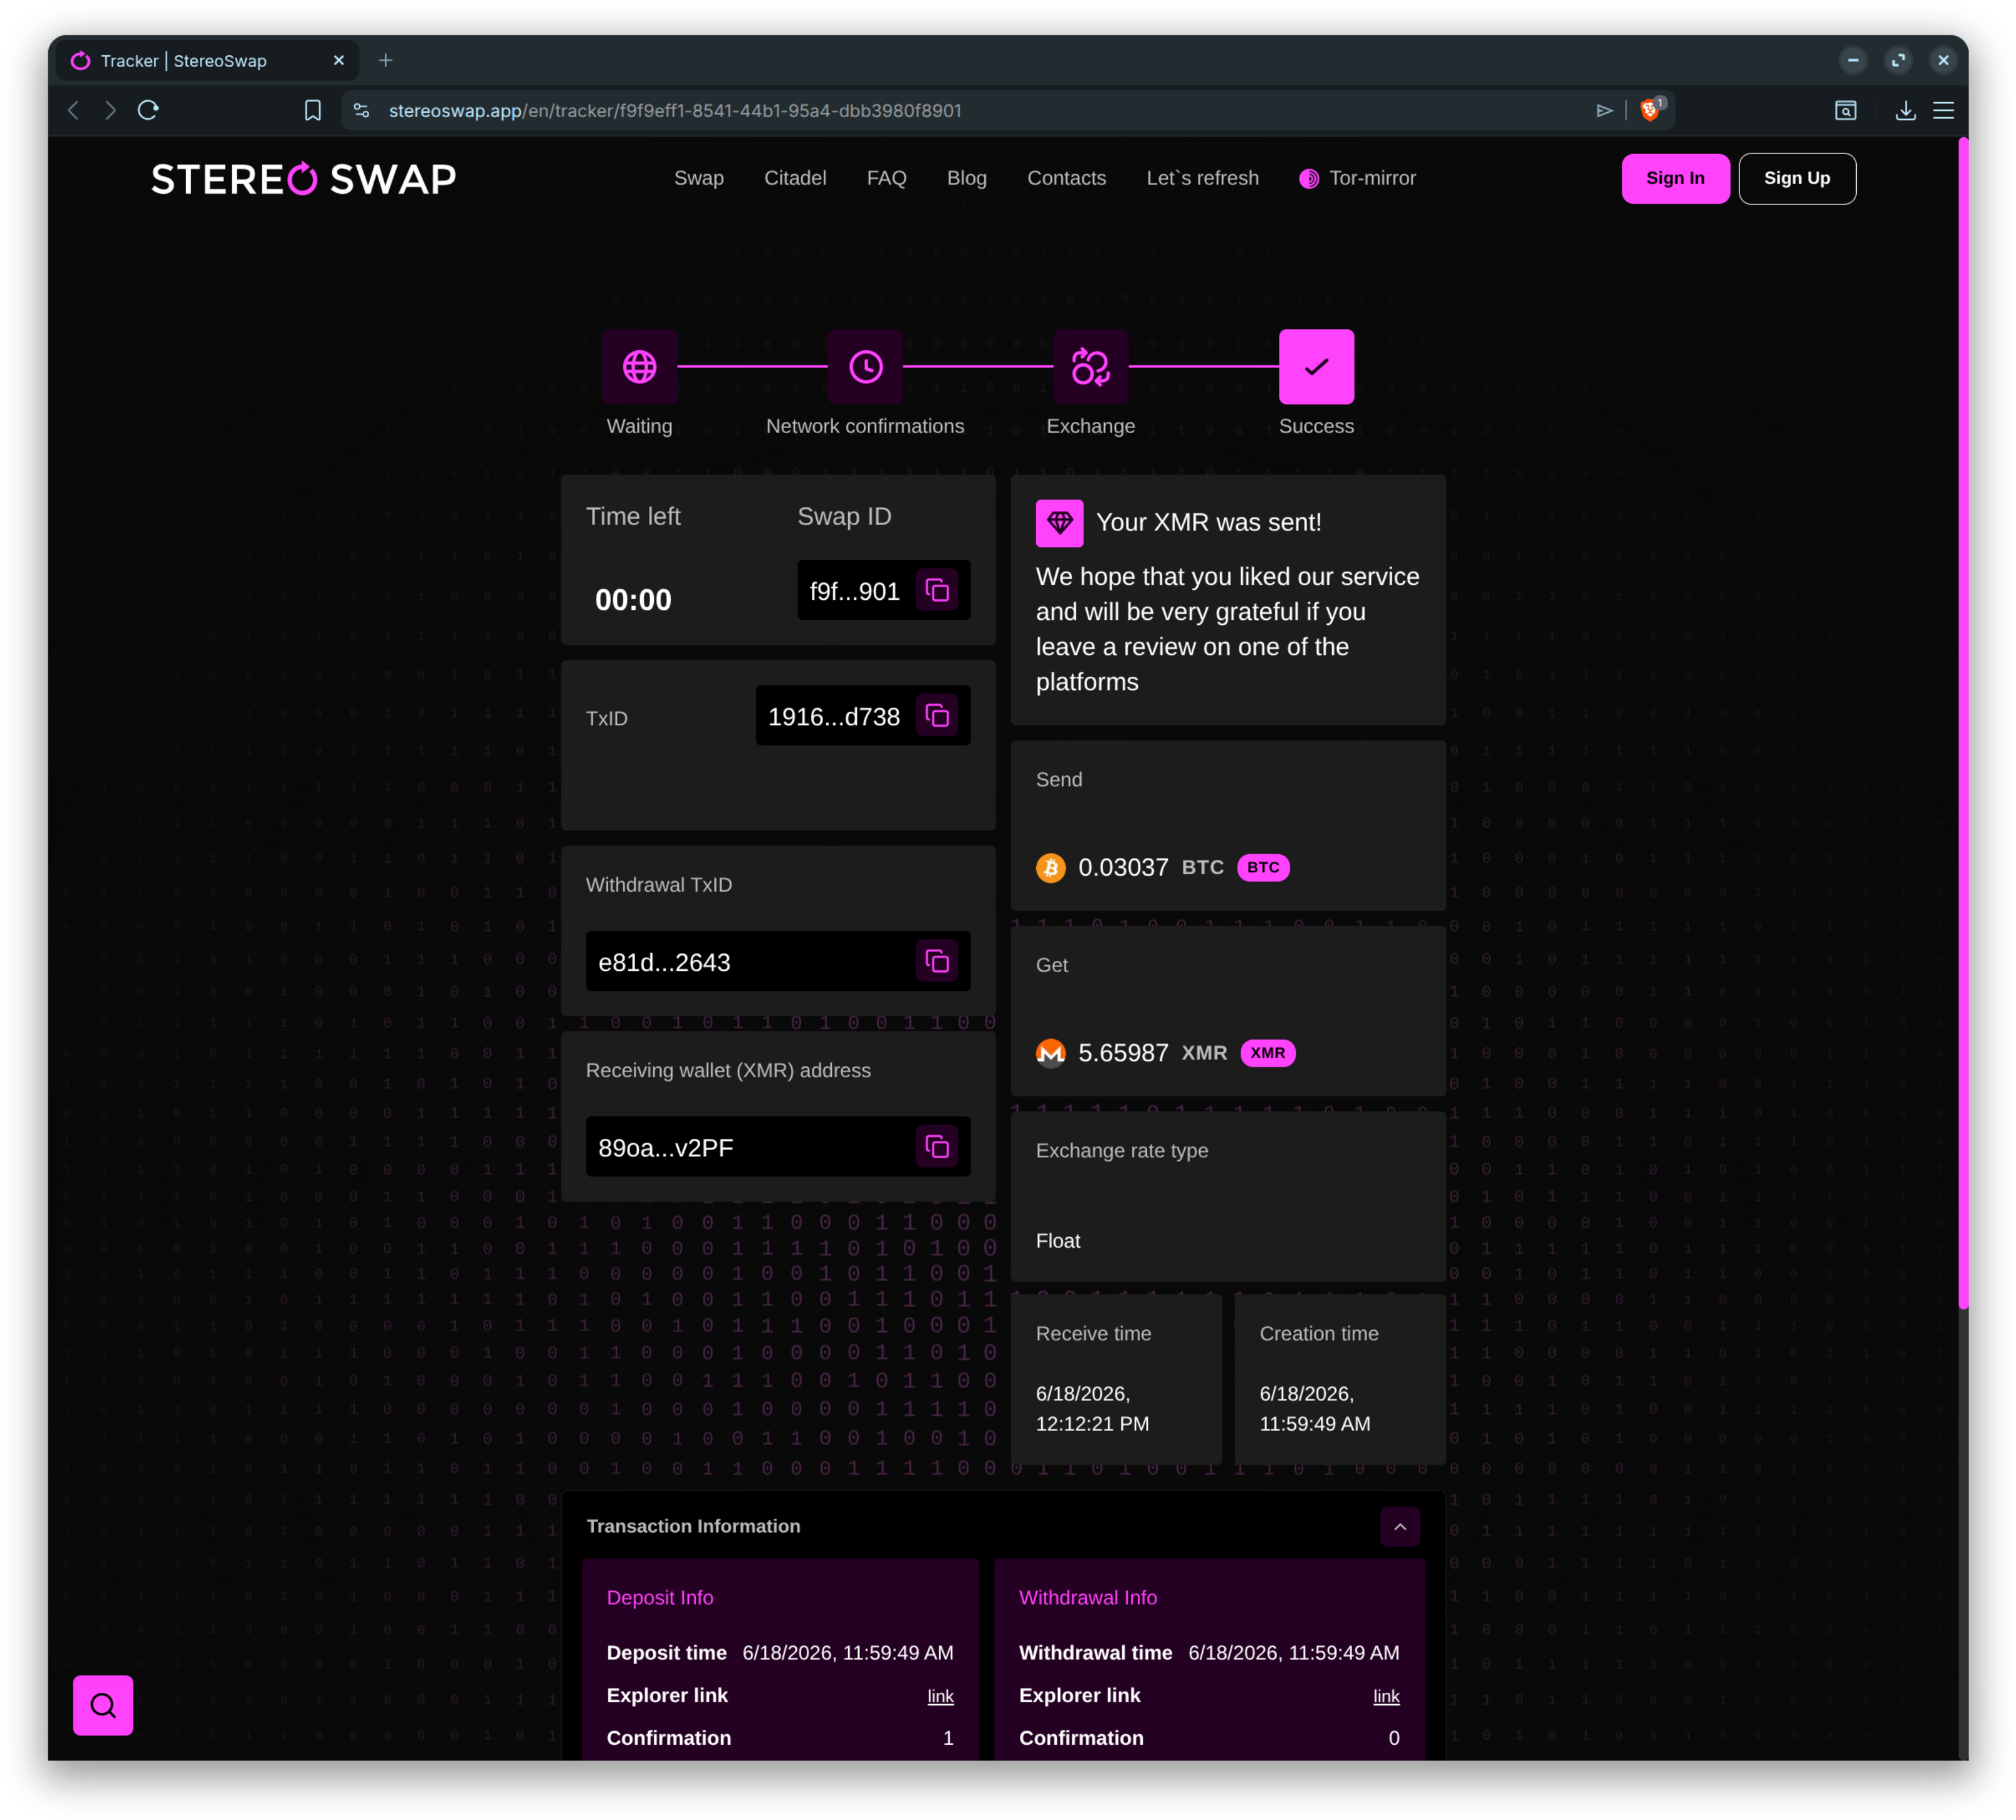
Task: Open the Contacts page
Action: coord(1067,178)
